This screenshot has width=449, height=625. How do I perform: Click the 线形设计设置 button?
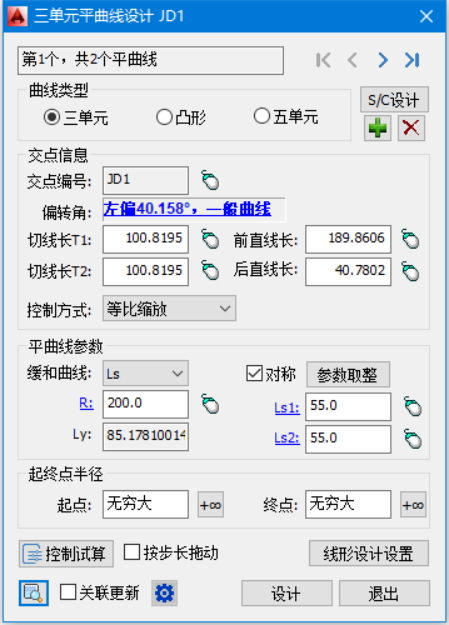[369, 553]
